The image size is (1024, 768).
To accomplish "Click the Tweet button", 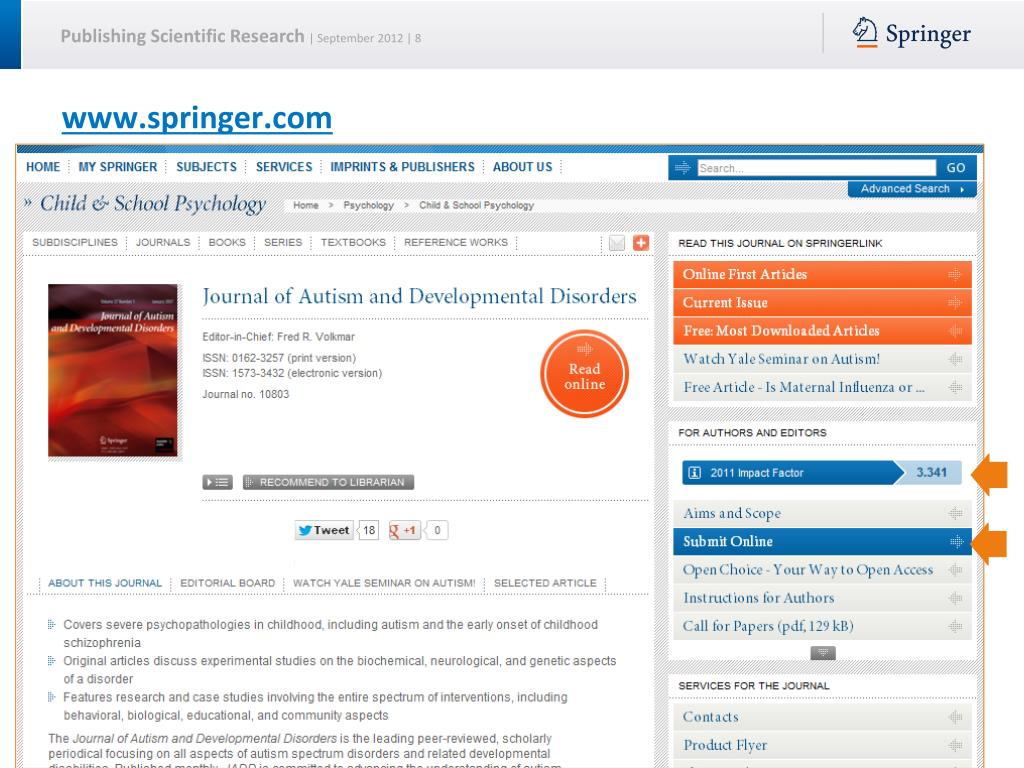I will click(324, 530).
